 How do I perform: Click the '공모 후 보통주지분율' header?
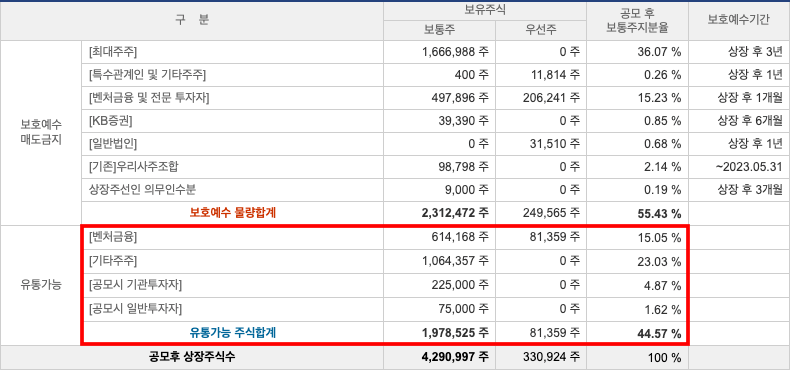coord(637,20)
